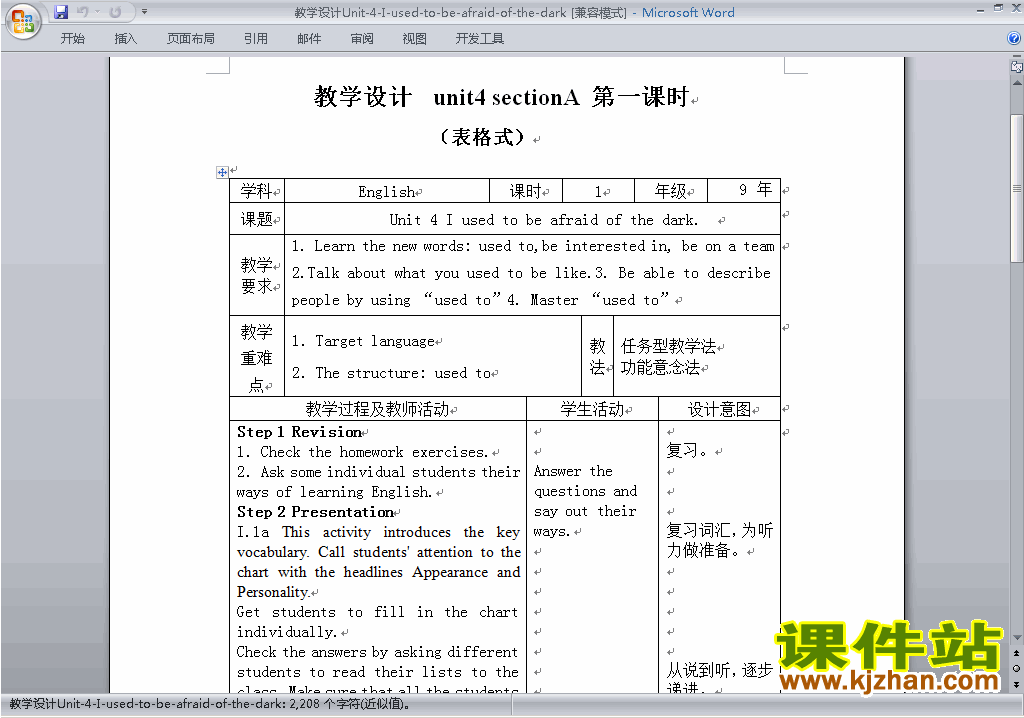The height and width of the screenshot is (718, 1024).
Task: Click the 9 年 table cell
Action: pyautogui.click(x=744, y=190)
